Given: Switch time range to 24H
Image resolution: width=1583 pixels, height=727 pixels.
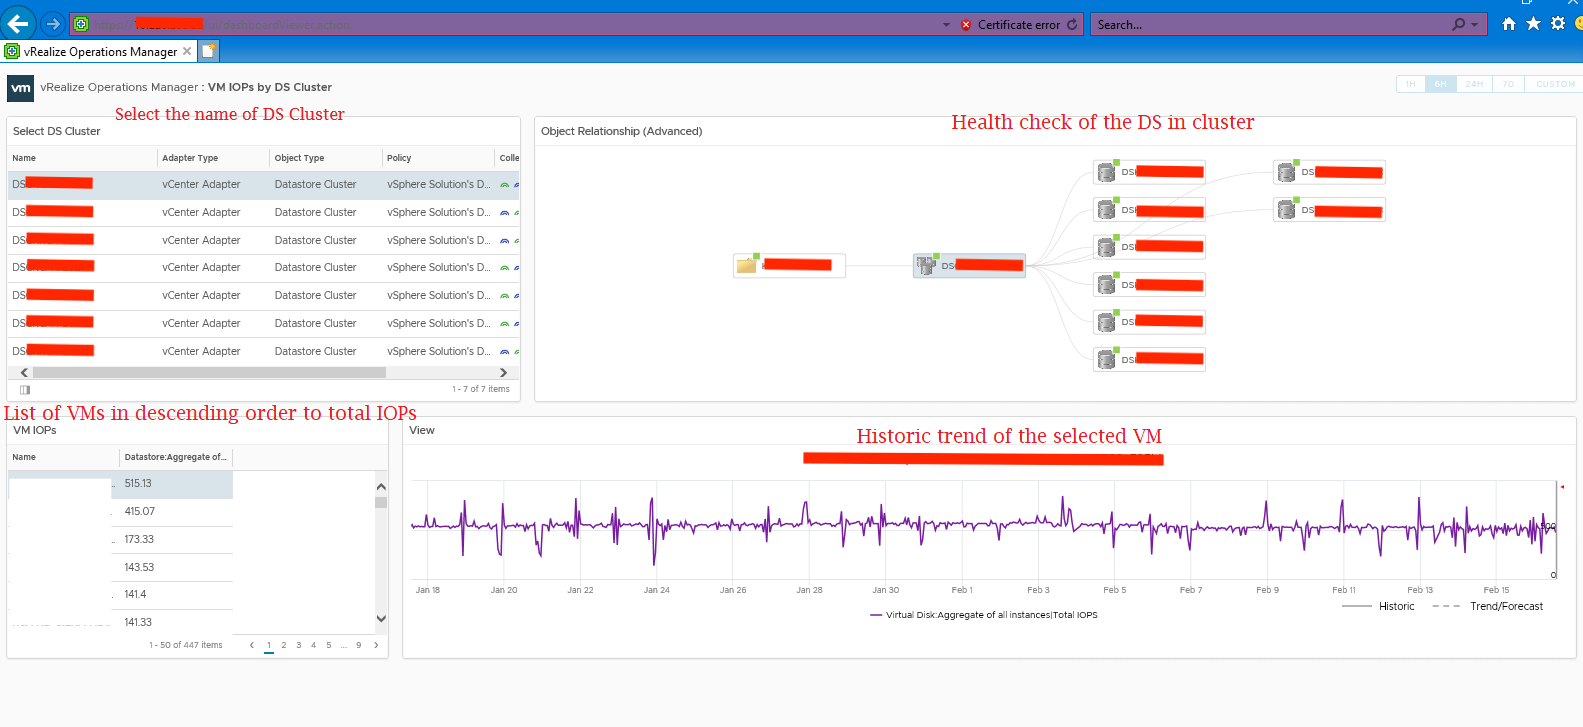Looking at the screenshot, I should coord(1474,85).
